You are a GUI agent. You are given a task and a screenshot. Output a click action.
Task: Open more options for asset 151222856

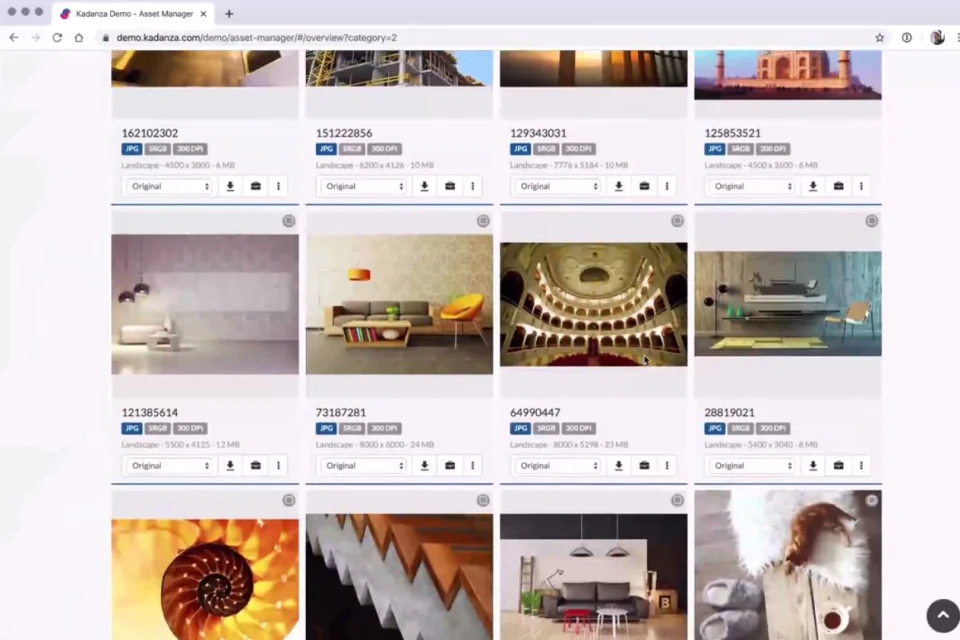(x=473, y=186)
